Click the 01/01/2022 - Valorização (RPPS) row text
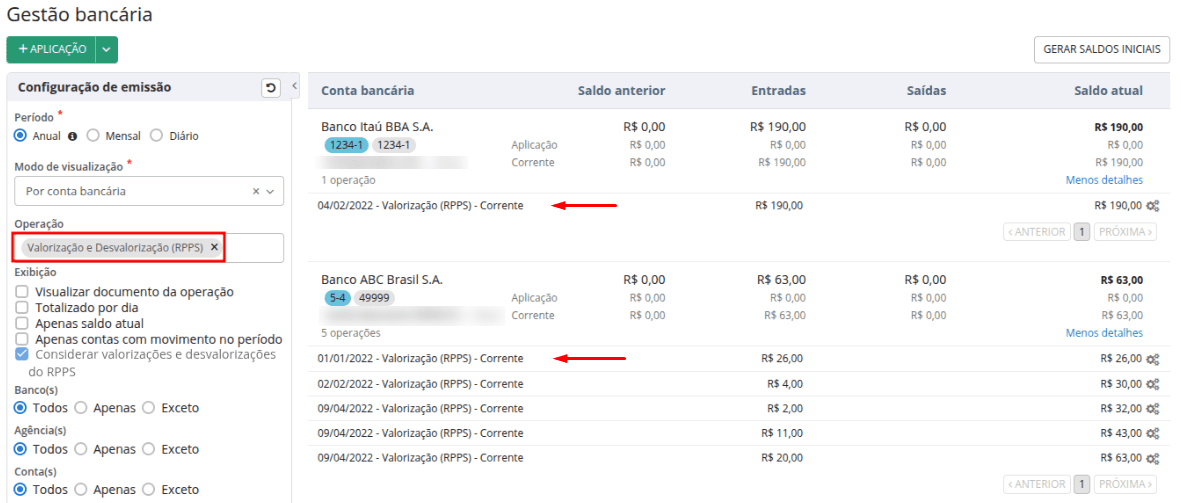 click(420, 358)
